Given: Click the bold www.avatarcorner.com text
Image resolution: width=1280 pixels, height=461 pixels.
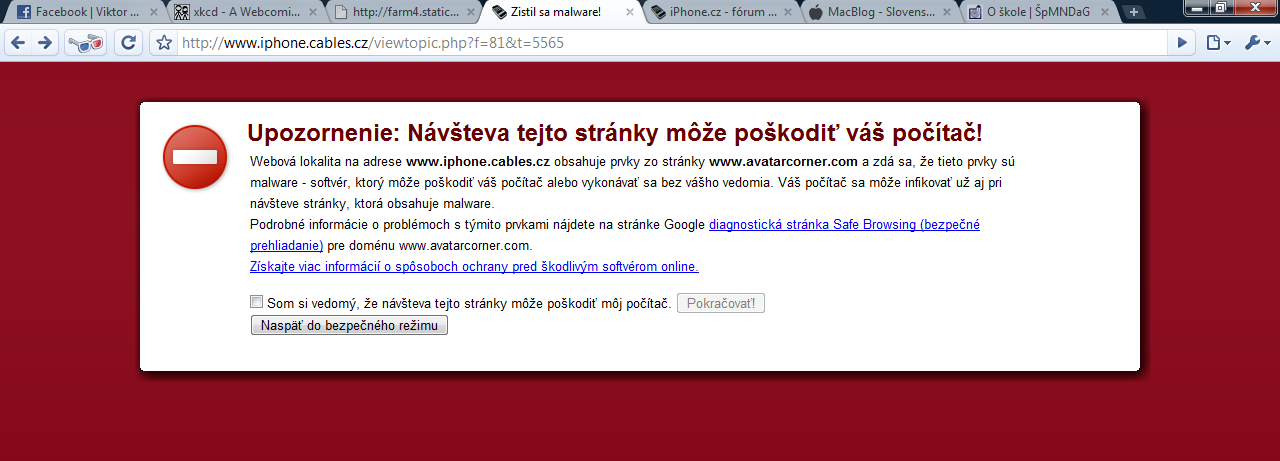Looking at the screenshot, I should coord(784,161).
